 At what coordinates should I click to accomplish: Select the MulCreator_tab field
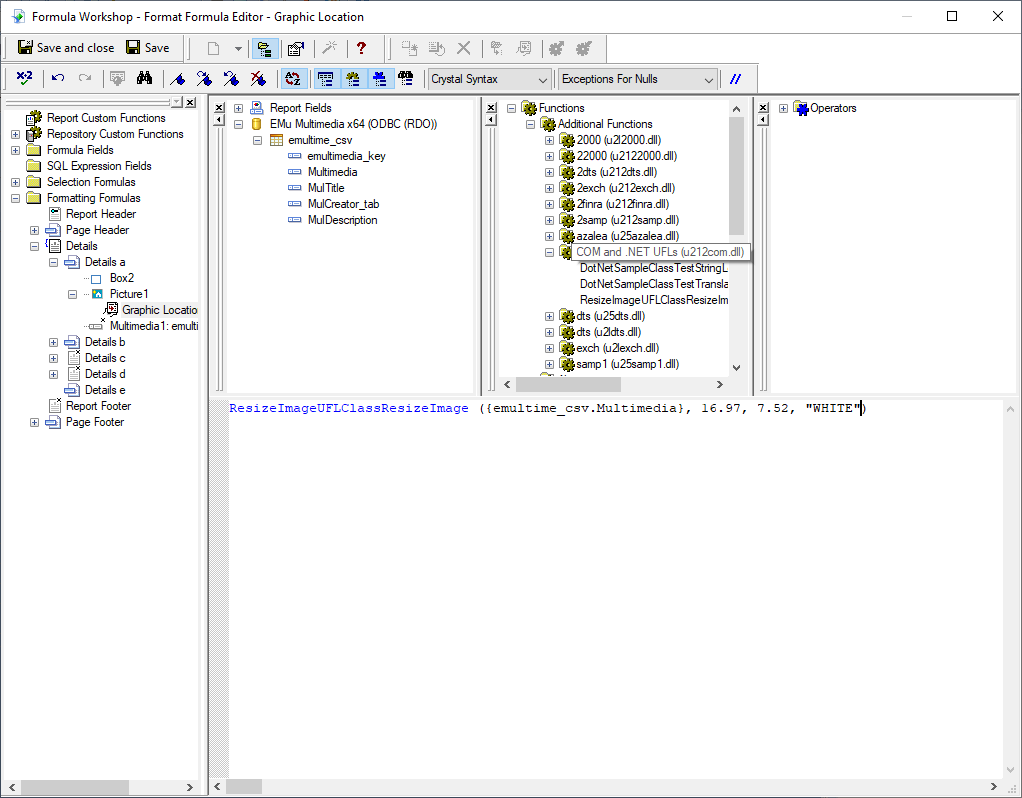coord(343,204)
